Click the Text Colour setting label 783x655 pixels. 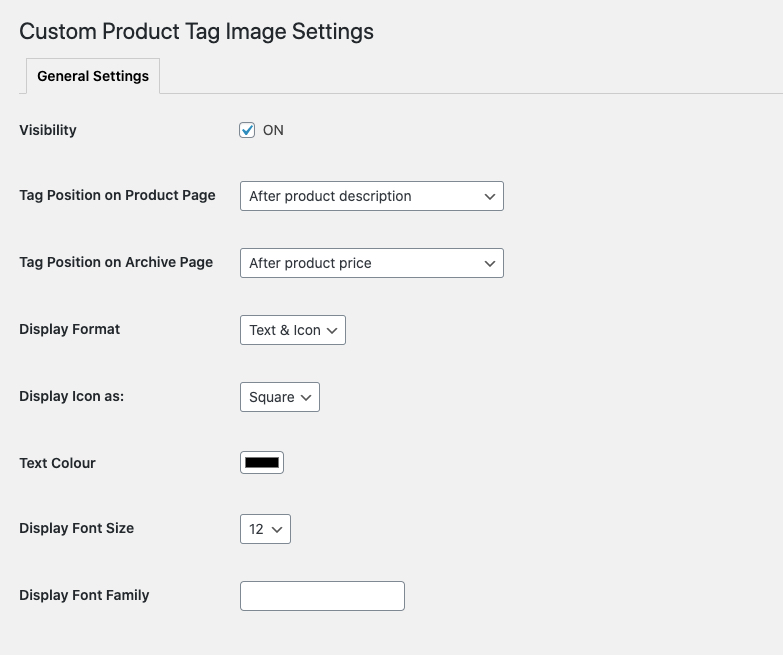click(57, 463)
